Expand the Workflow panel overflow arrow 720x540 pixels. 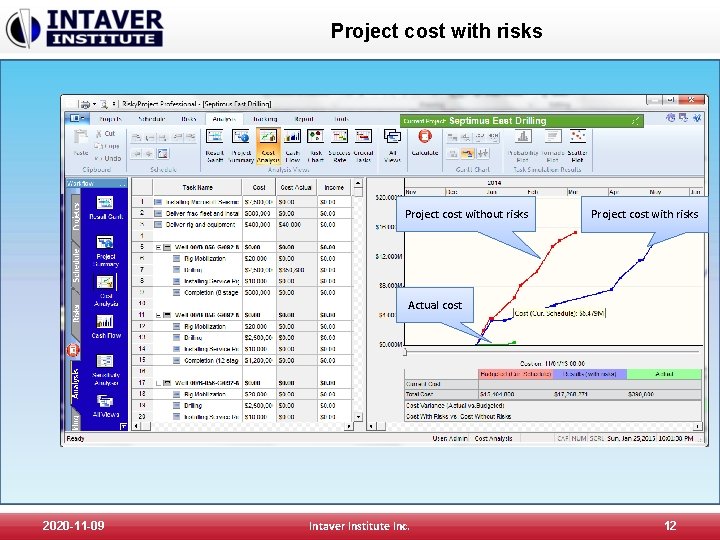click(x=124, y=427)
